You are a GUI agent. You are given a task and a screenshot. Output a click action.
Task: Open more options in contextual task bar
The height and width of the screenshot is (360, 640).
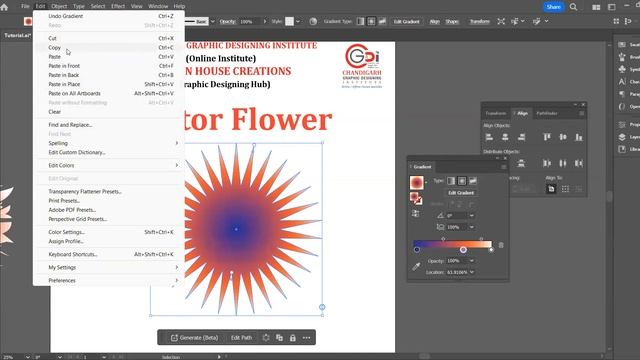(307, 338)
